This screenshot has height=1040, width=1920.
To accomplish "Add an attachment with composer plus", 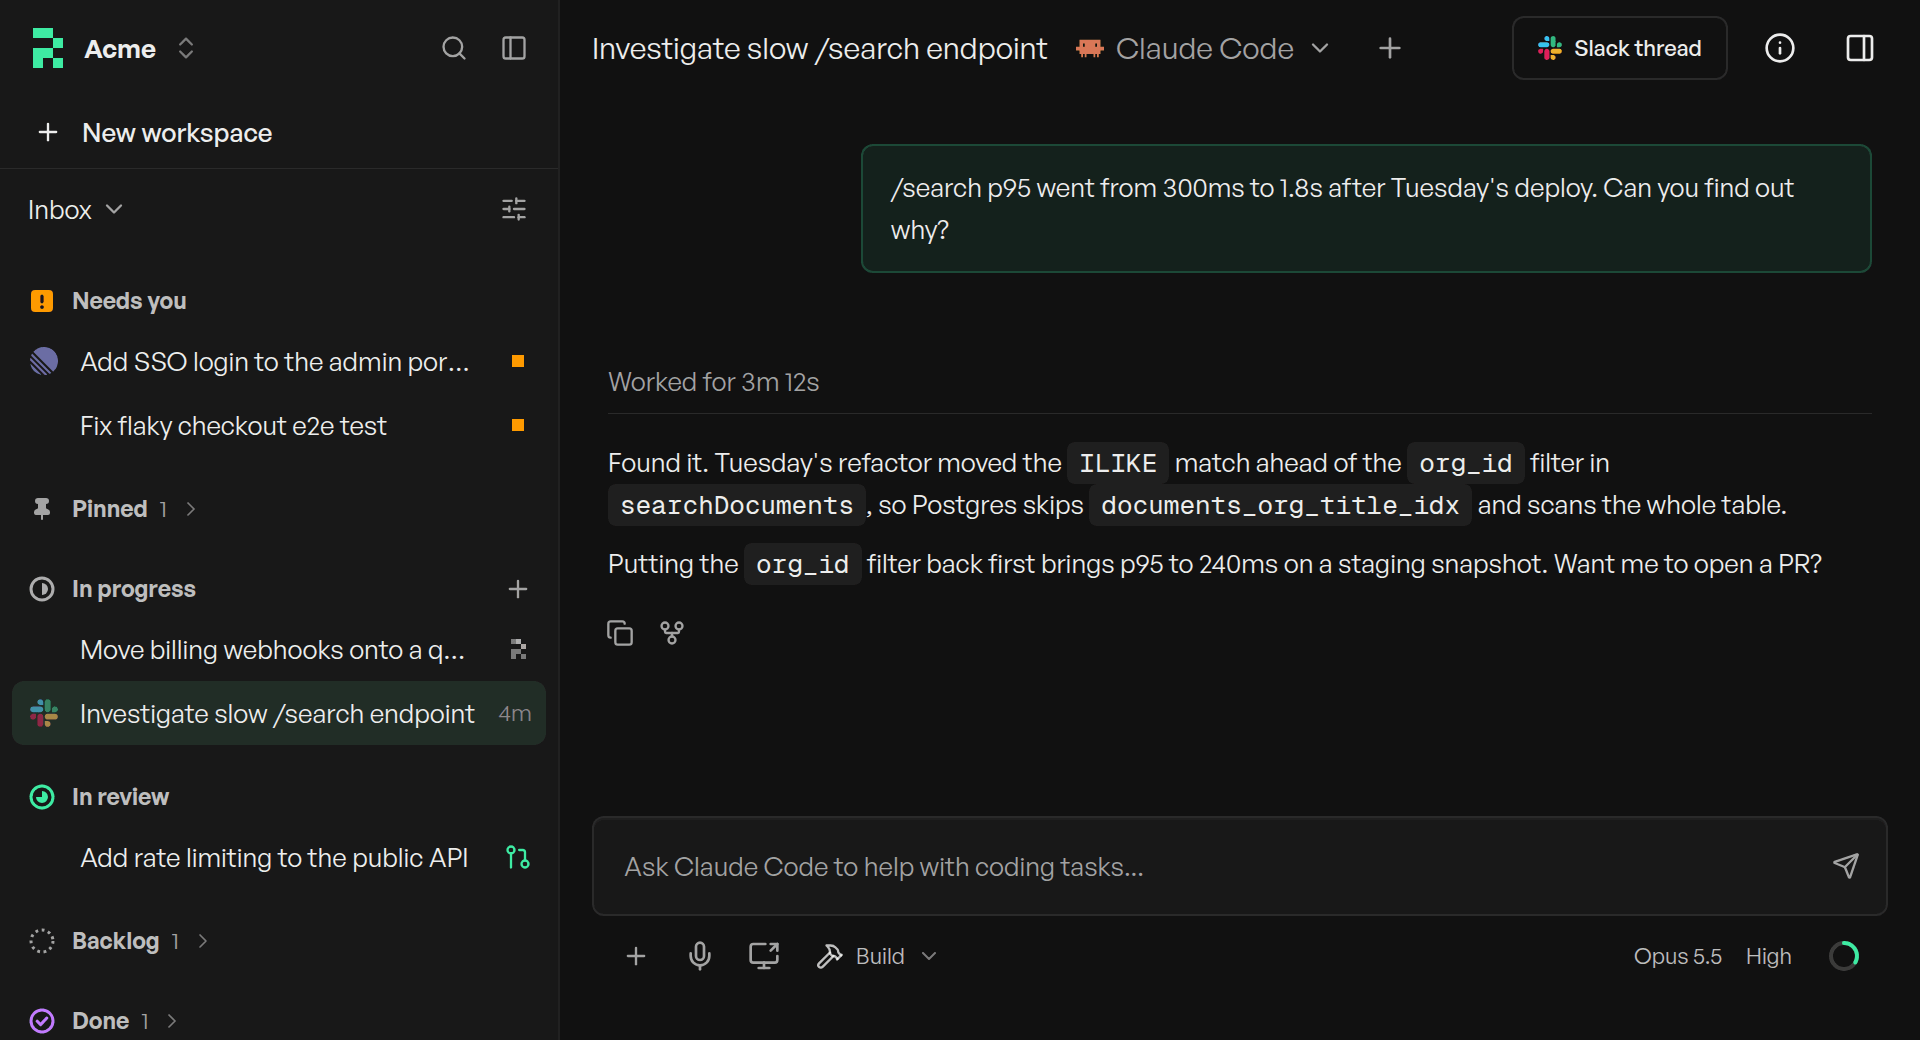I will coord(636,956).
